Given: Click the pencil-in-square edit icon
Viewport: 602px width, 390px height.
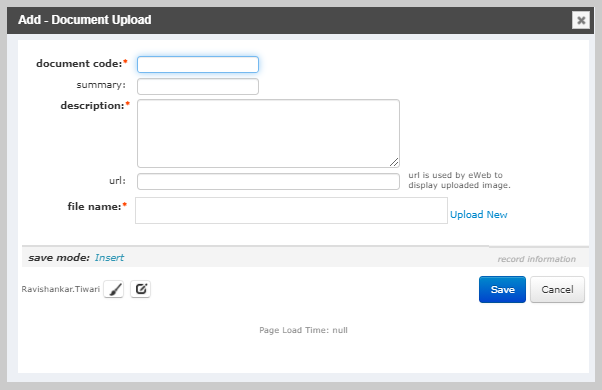Looking at the screenshot, I should [x=141, y=289].
